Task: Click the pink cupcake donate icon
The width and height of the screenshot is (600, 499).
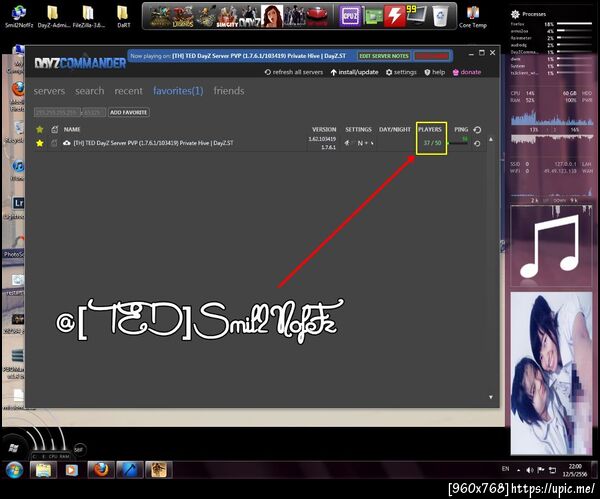Action: (456, 72)
